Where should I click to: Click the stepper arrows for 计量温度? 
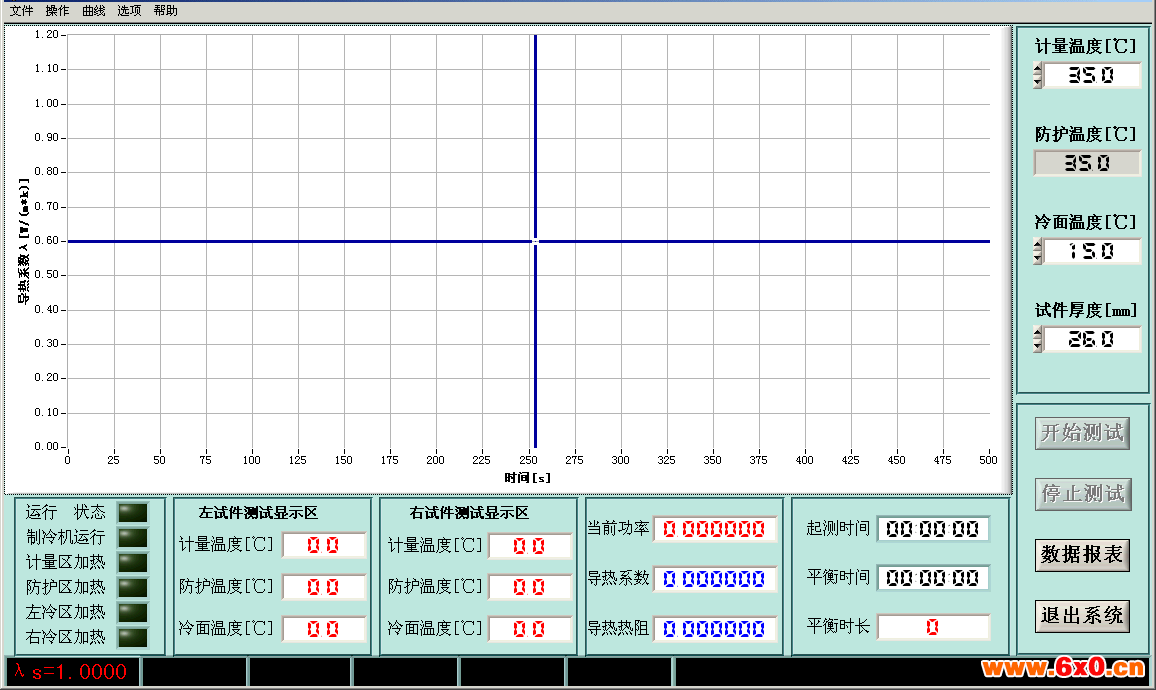(x=1038, y=75)
